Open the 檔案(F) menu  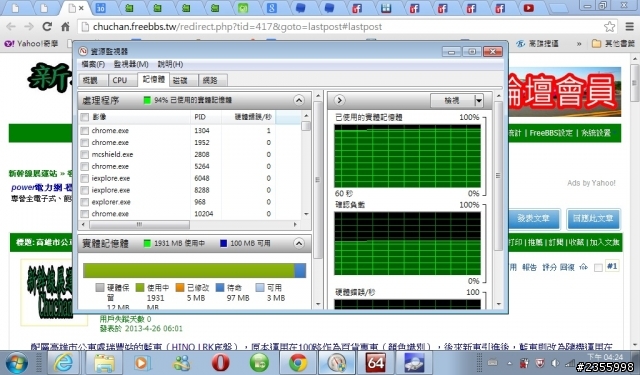pyautogui.click(x=93, y=64)
